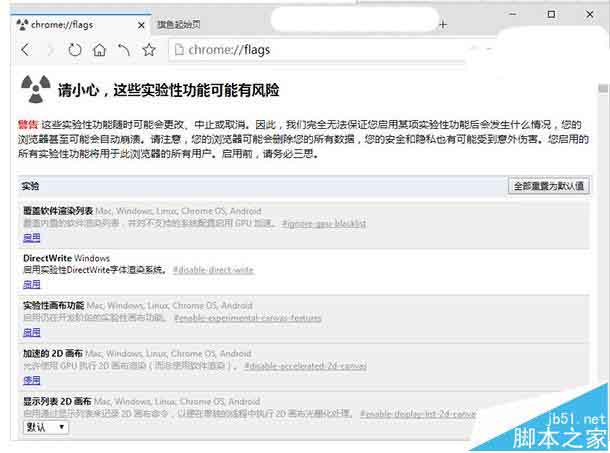Click the page icon in address bar
610x453 pixels.
[179, 50]
